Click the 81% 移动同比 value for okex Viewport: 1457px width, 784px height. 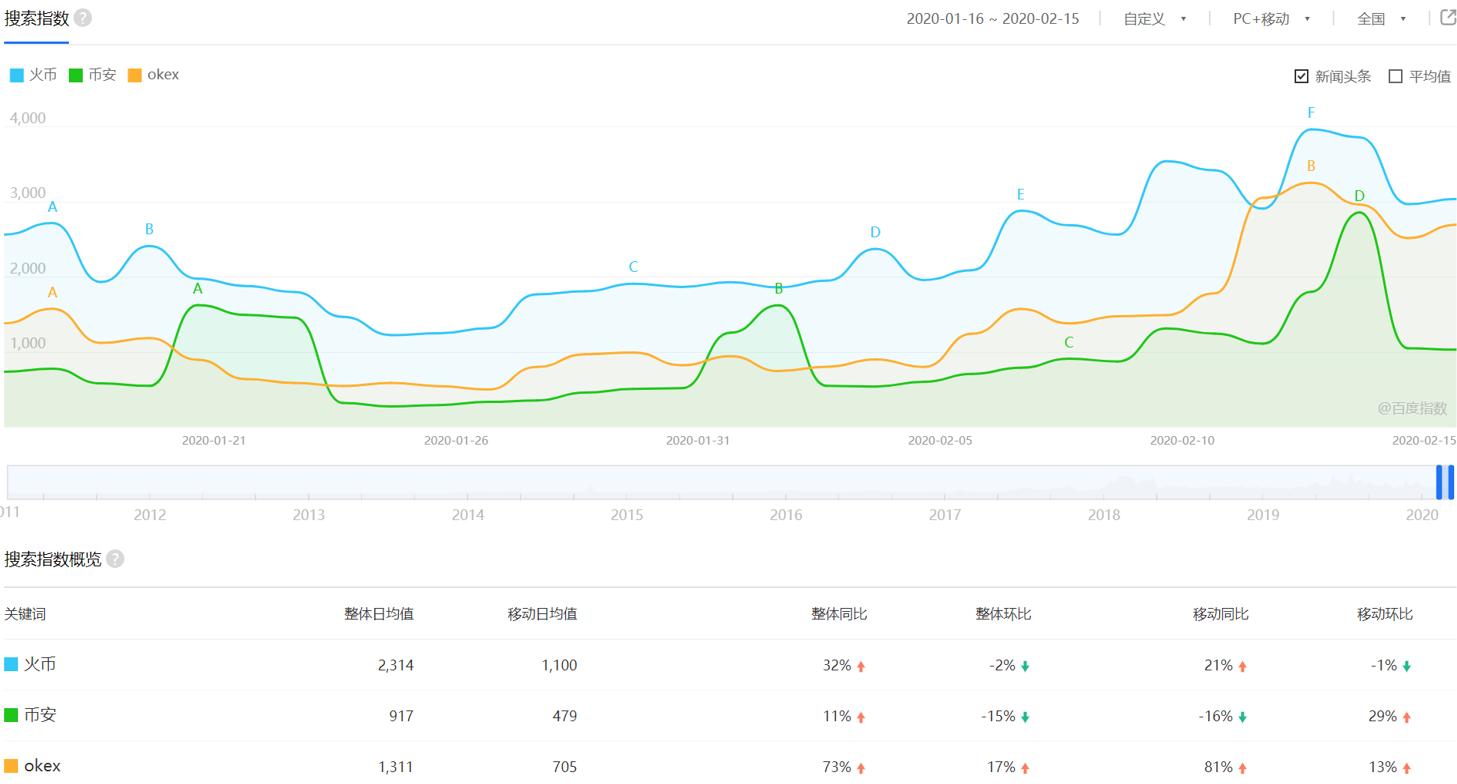coord(1219,767)
